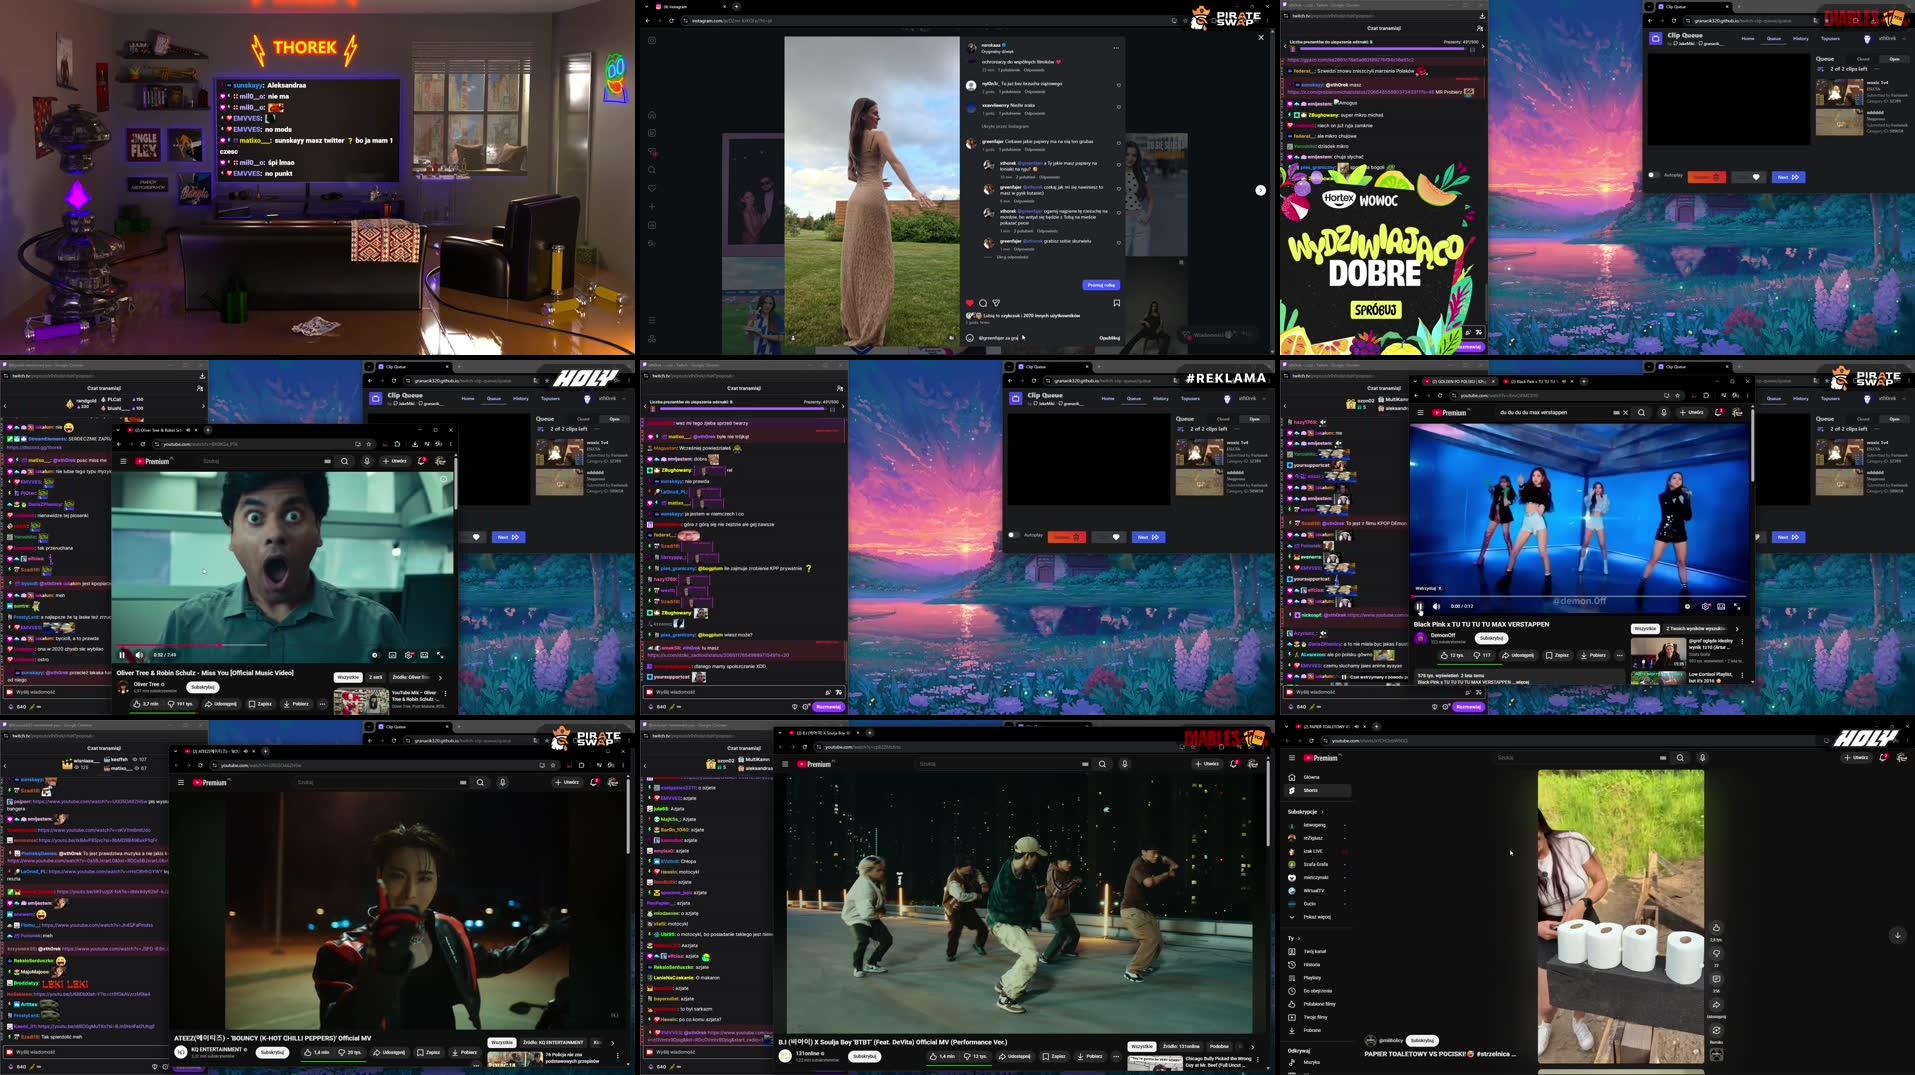Screen dimensions: 1915x1075
Task: Enter fullscreen on the Oliver Tree video
Action: (440, 655)
